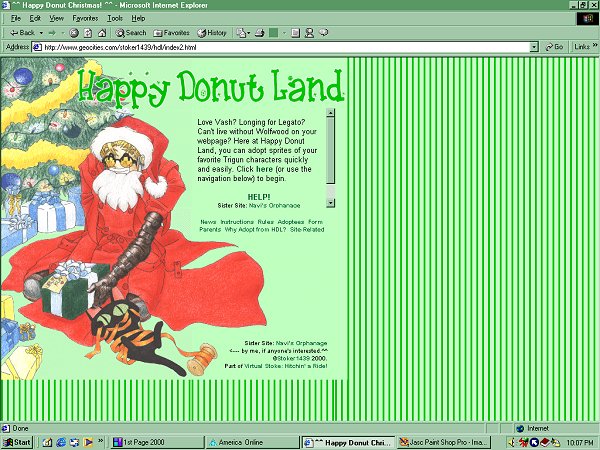
Task: Click the Show Desktop quick launch icon
Action: pos(47,442)
